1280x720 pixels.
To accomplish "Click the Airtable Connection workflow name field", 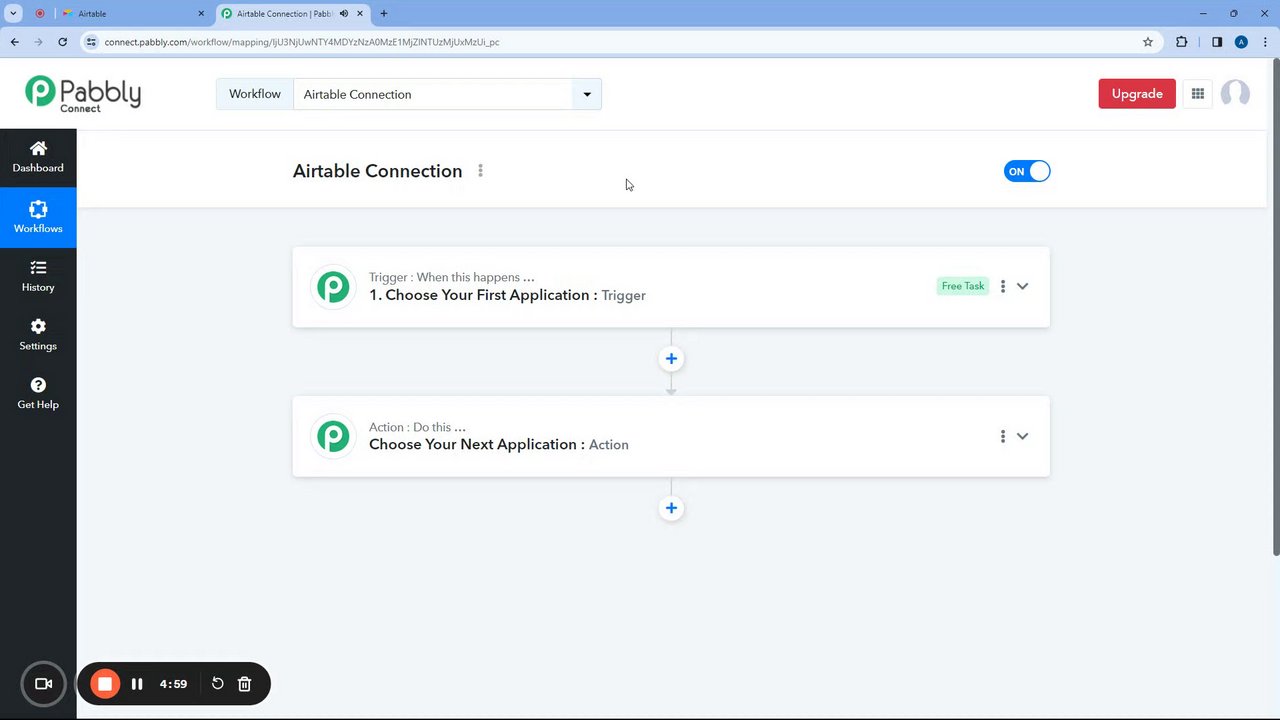I will pos(433,94).
